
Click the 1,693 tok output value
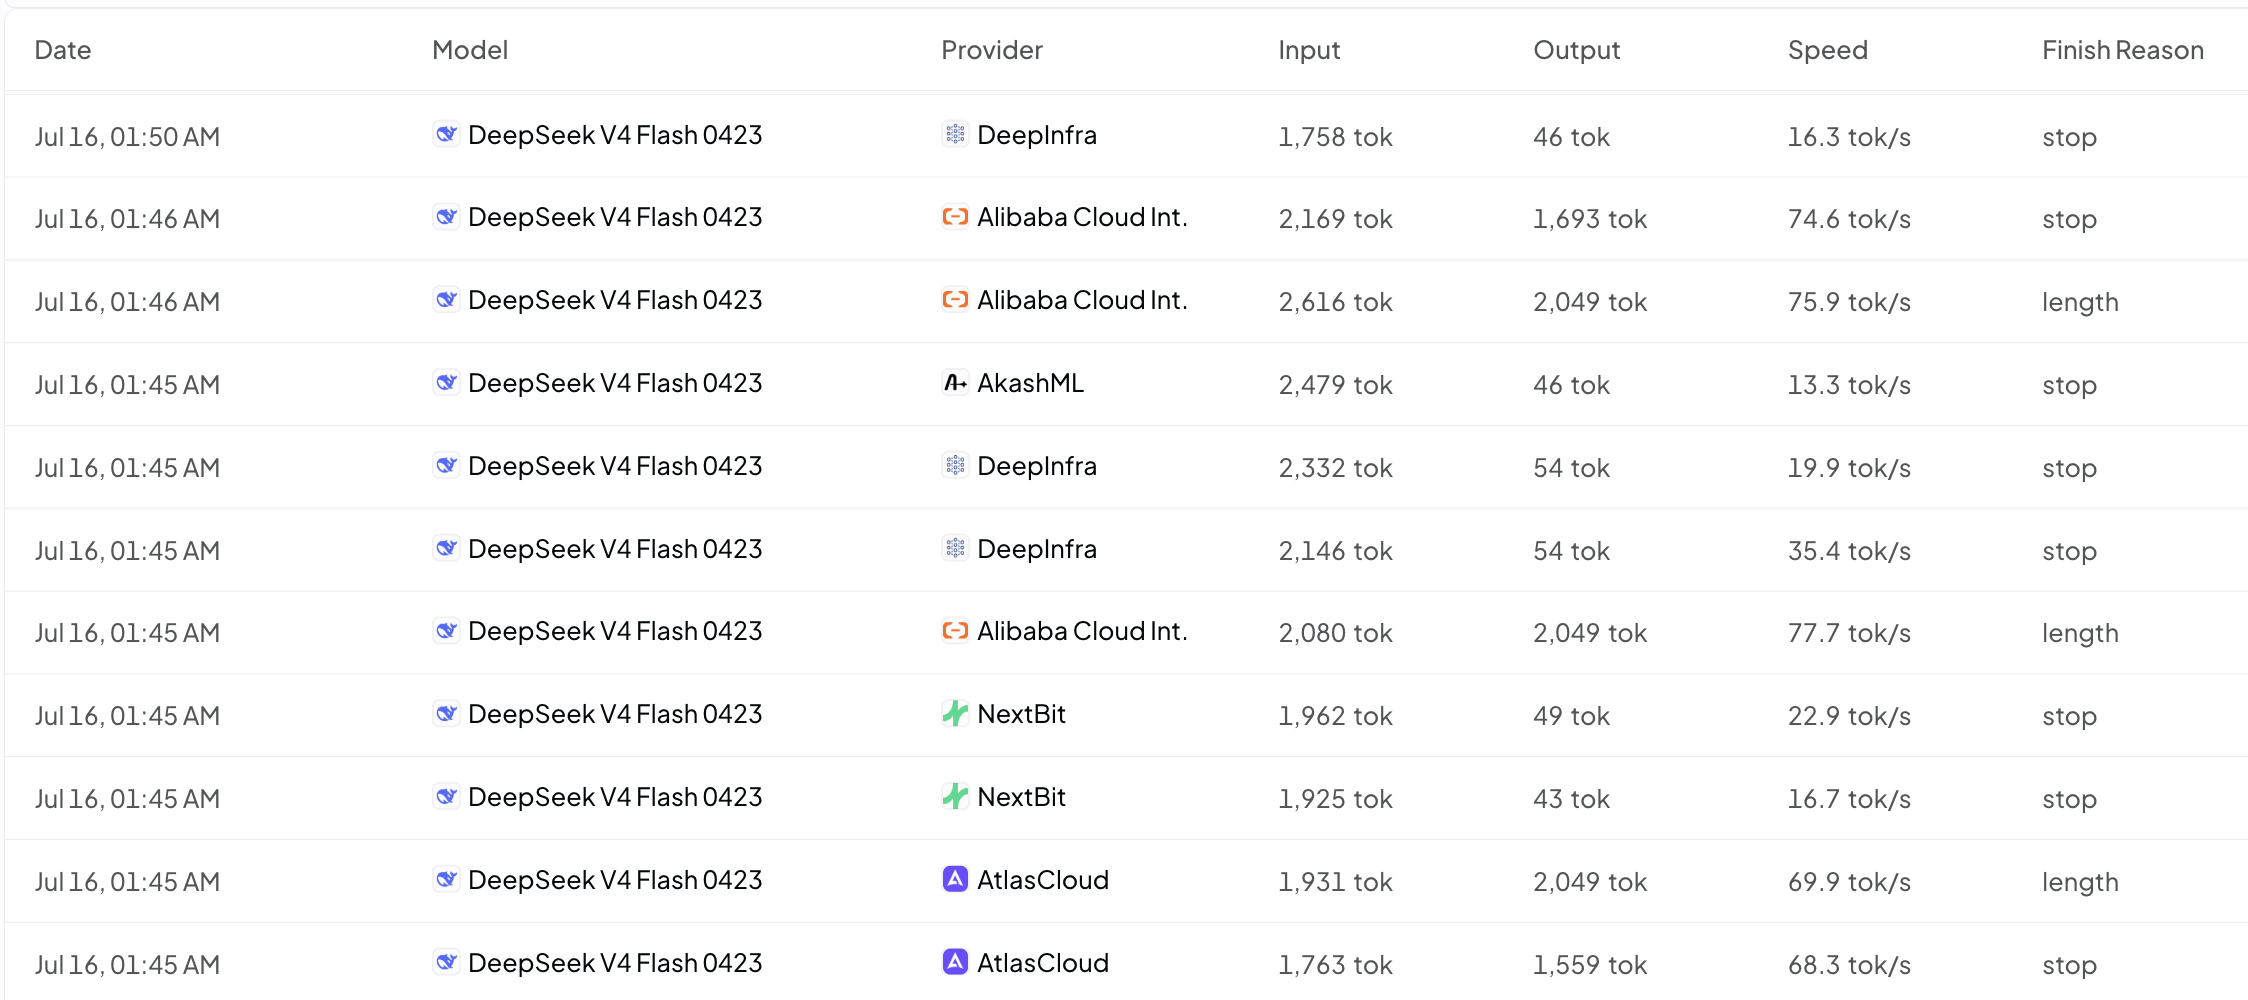pos(1590,219)
